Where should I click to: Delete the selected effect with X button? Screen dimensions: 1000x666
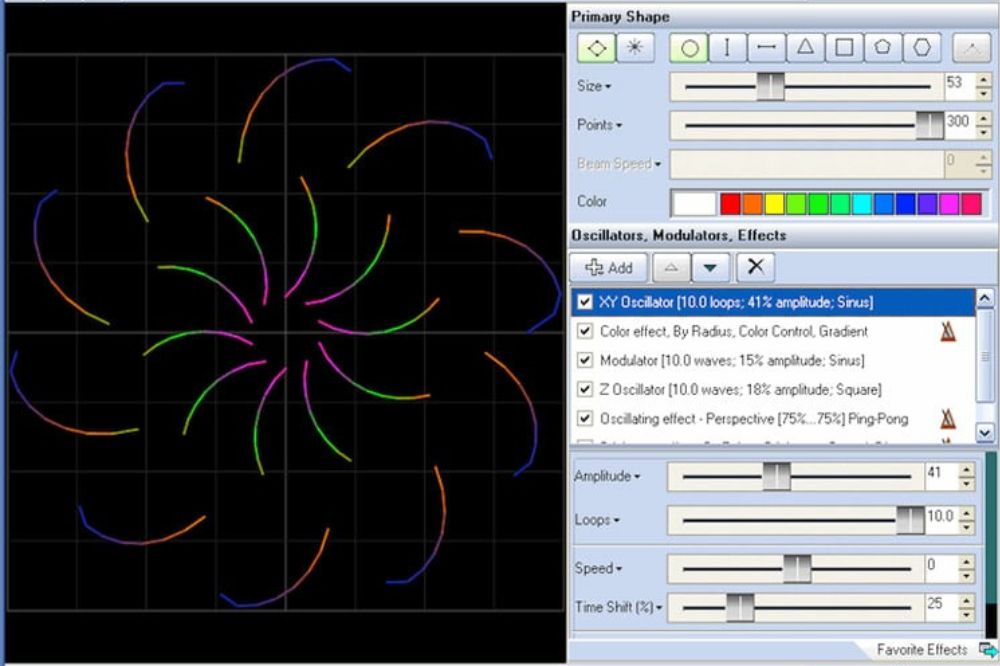[x=756, y=267]
